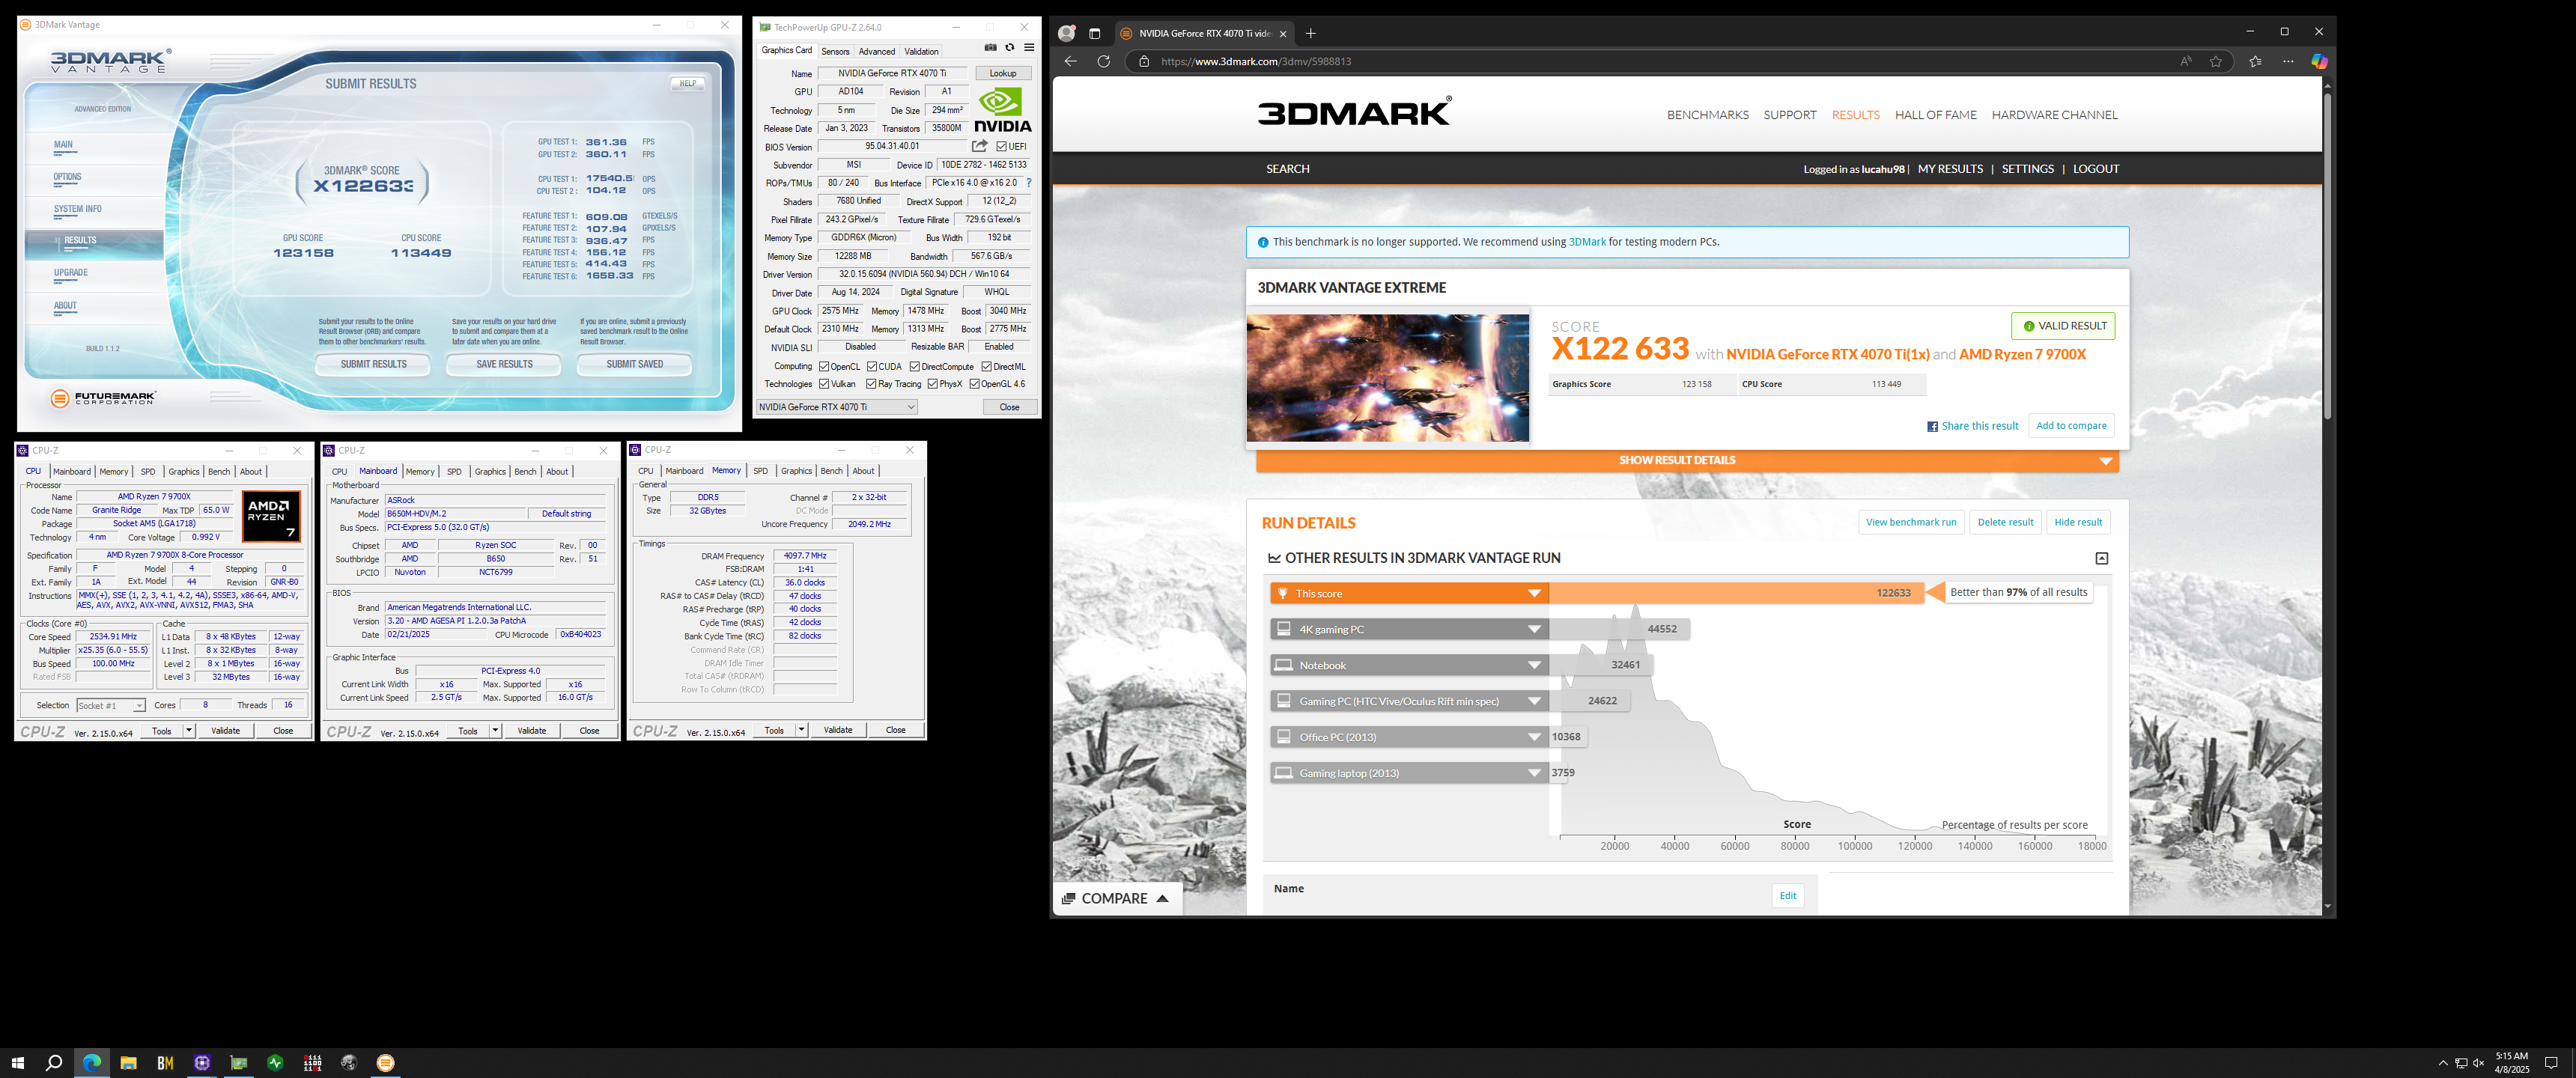Click the 'Add to compare' button
Viewport: 2576px width, 1078px height.
(2071, 426)
